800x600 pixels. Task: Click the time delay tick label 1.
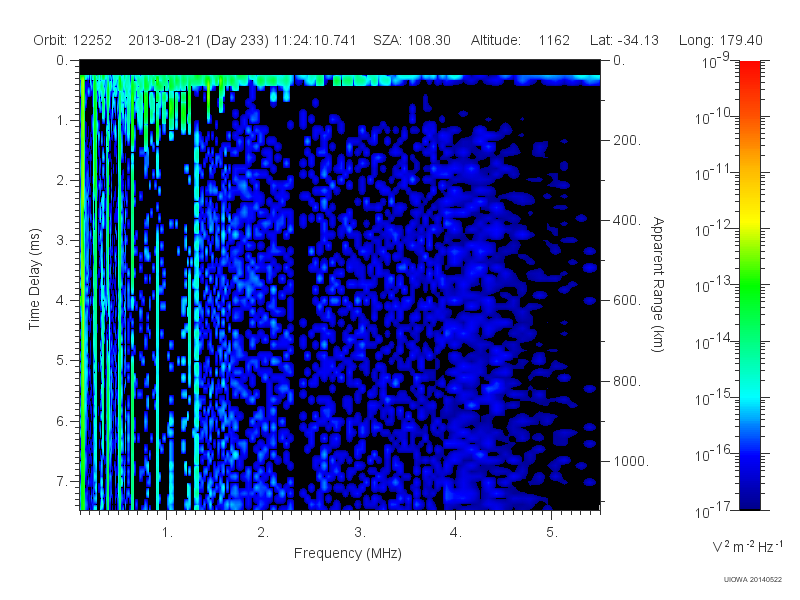click(62, 121)
